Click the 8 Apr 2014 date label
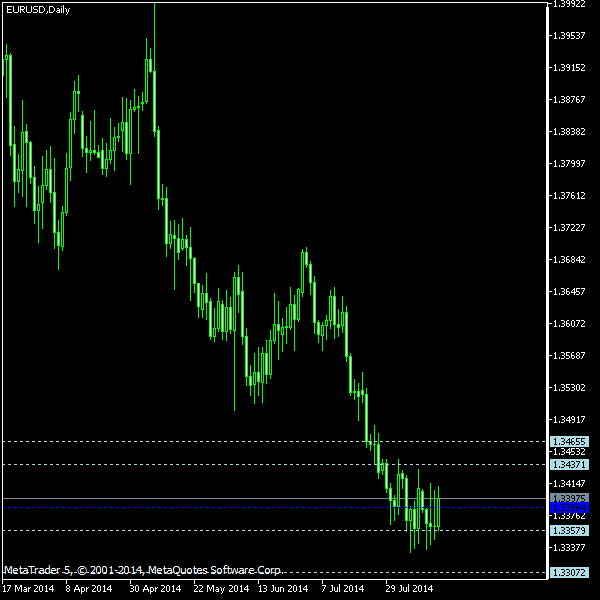This screenshot has height=600, width=600. point(89,589)
